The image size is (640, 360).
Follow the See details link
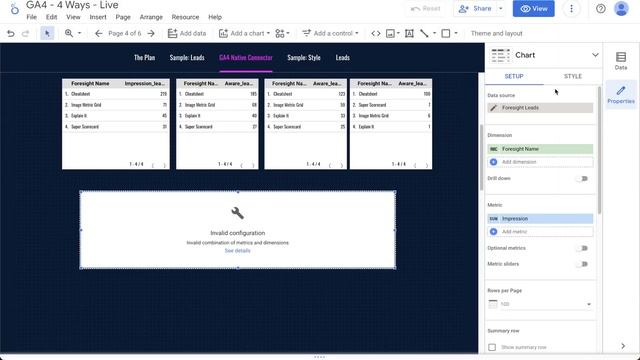pos(238,251)
